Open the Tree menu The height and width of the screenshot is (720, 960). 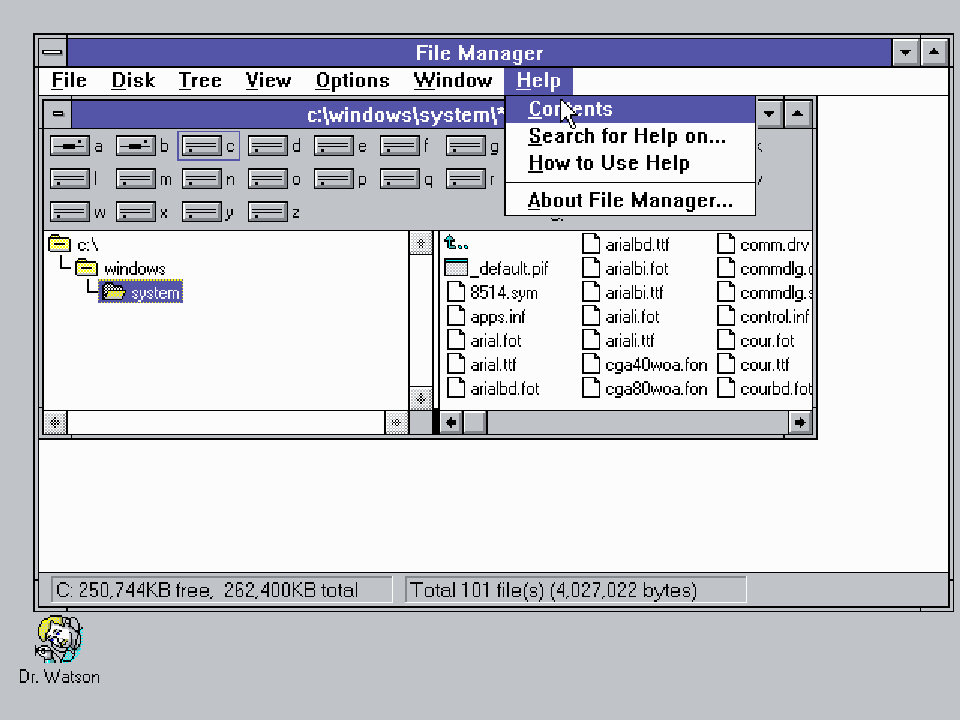coord(200,80)
